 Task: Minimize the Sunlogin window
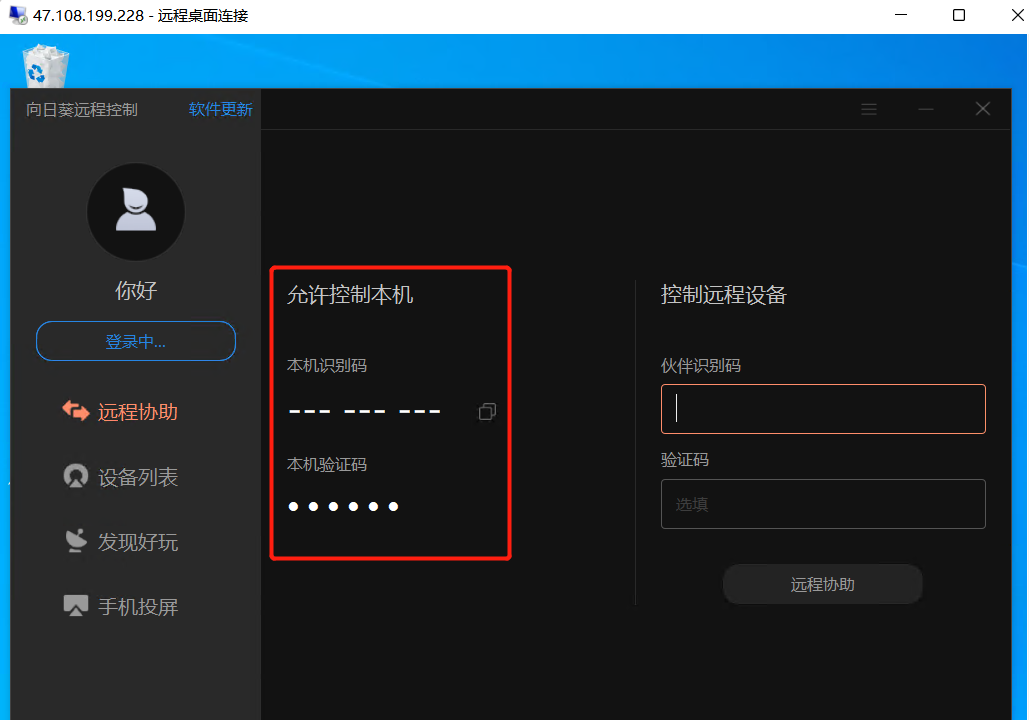coord(925,109)
